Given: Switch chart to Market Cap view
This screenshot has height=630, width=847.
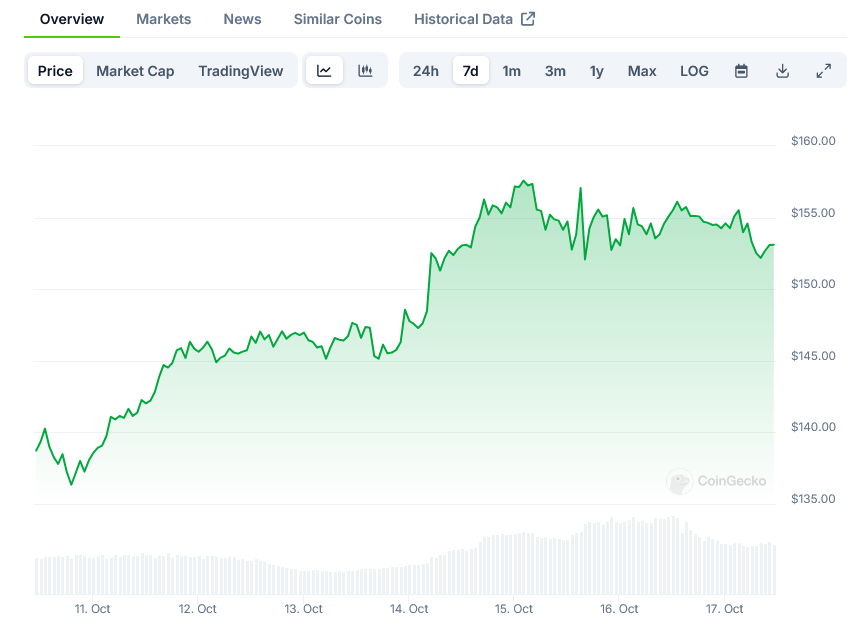Looking at the screenshot, I should coord(135,71).
